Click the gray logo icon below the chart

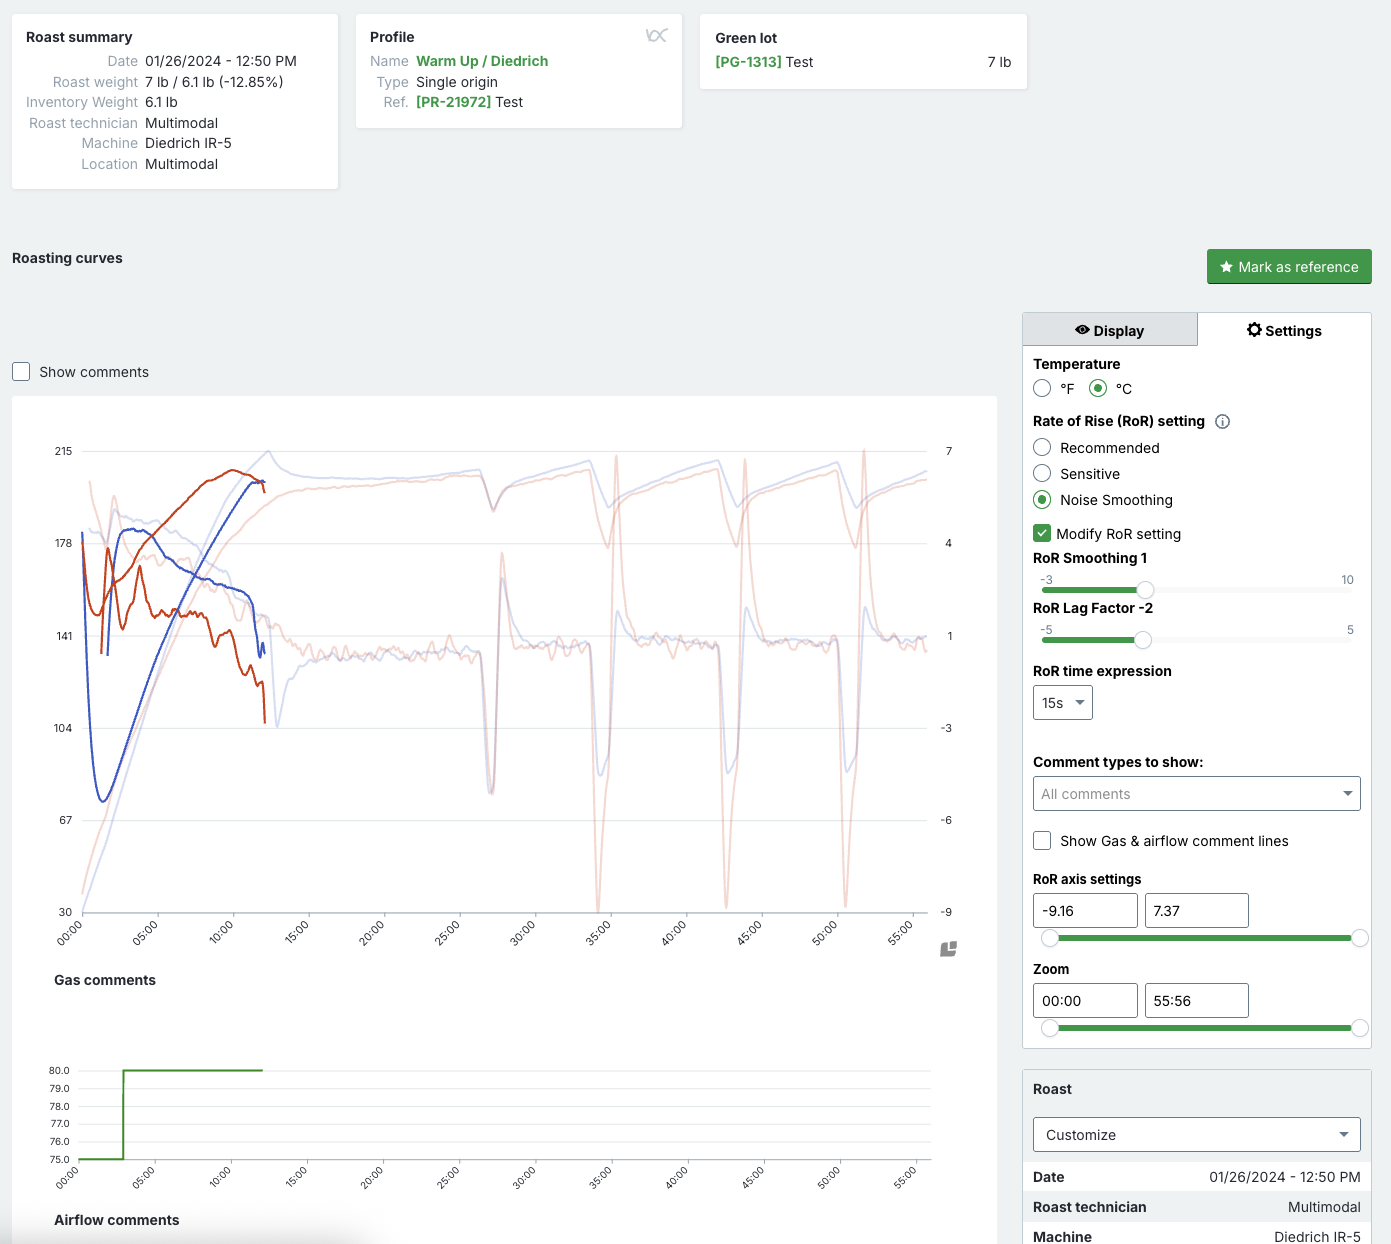(948, 949)
